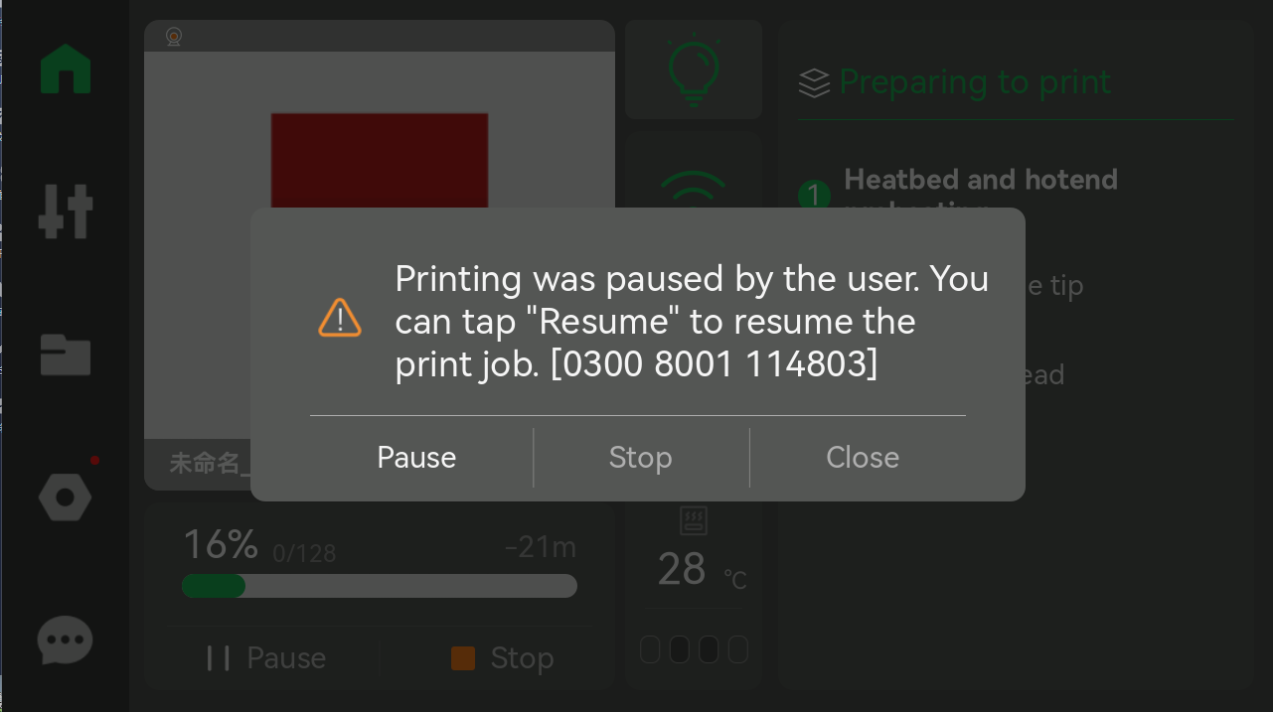Image resolution: width=1273 pixels, height=712 pixels.
Task: Go to the Home screen icon
Action: 66,69
